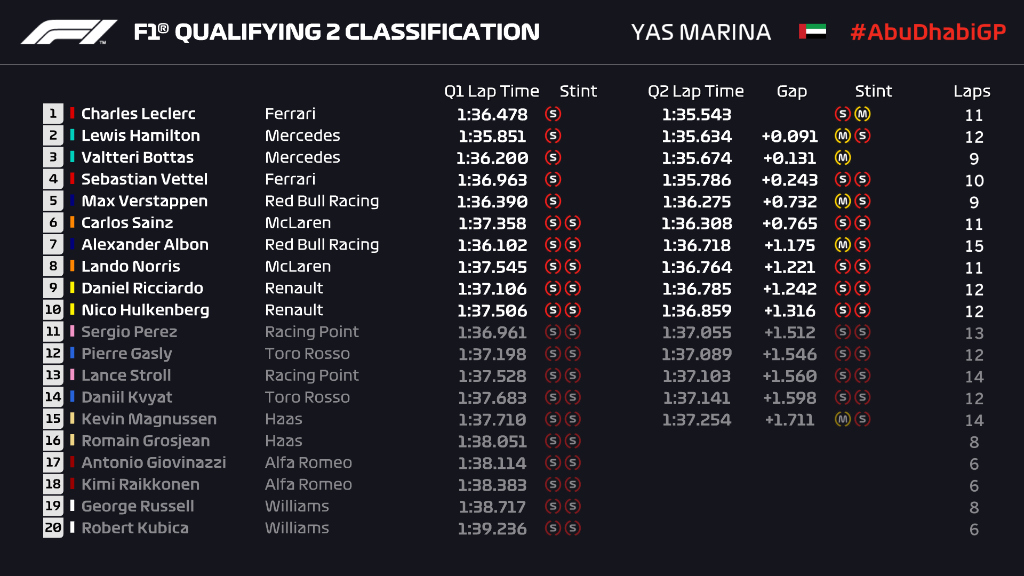Click Hamilton's Q1 soft tyre icon

[553, 136]
